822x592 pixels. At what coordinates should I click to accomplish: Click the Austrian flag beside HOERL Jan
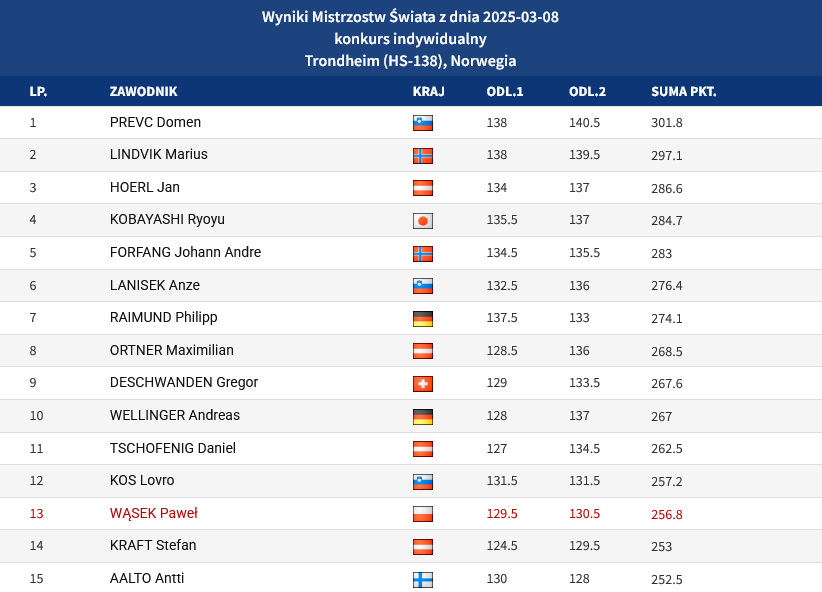pos(423,188)
